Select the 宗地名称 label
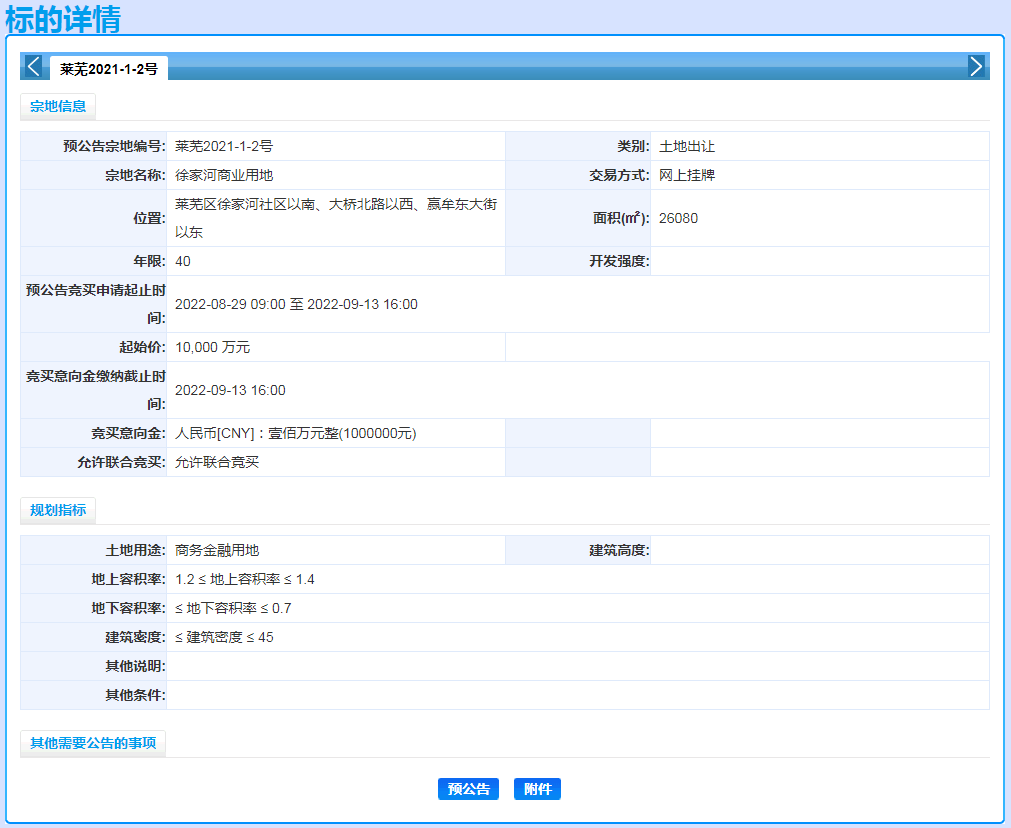The image size is (1011, 828). click(x=135, y=175)
